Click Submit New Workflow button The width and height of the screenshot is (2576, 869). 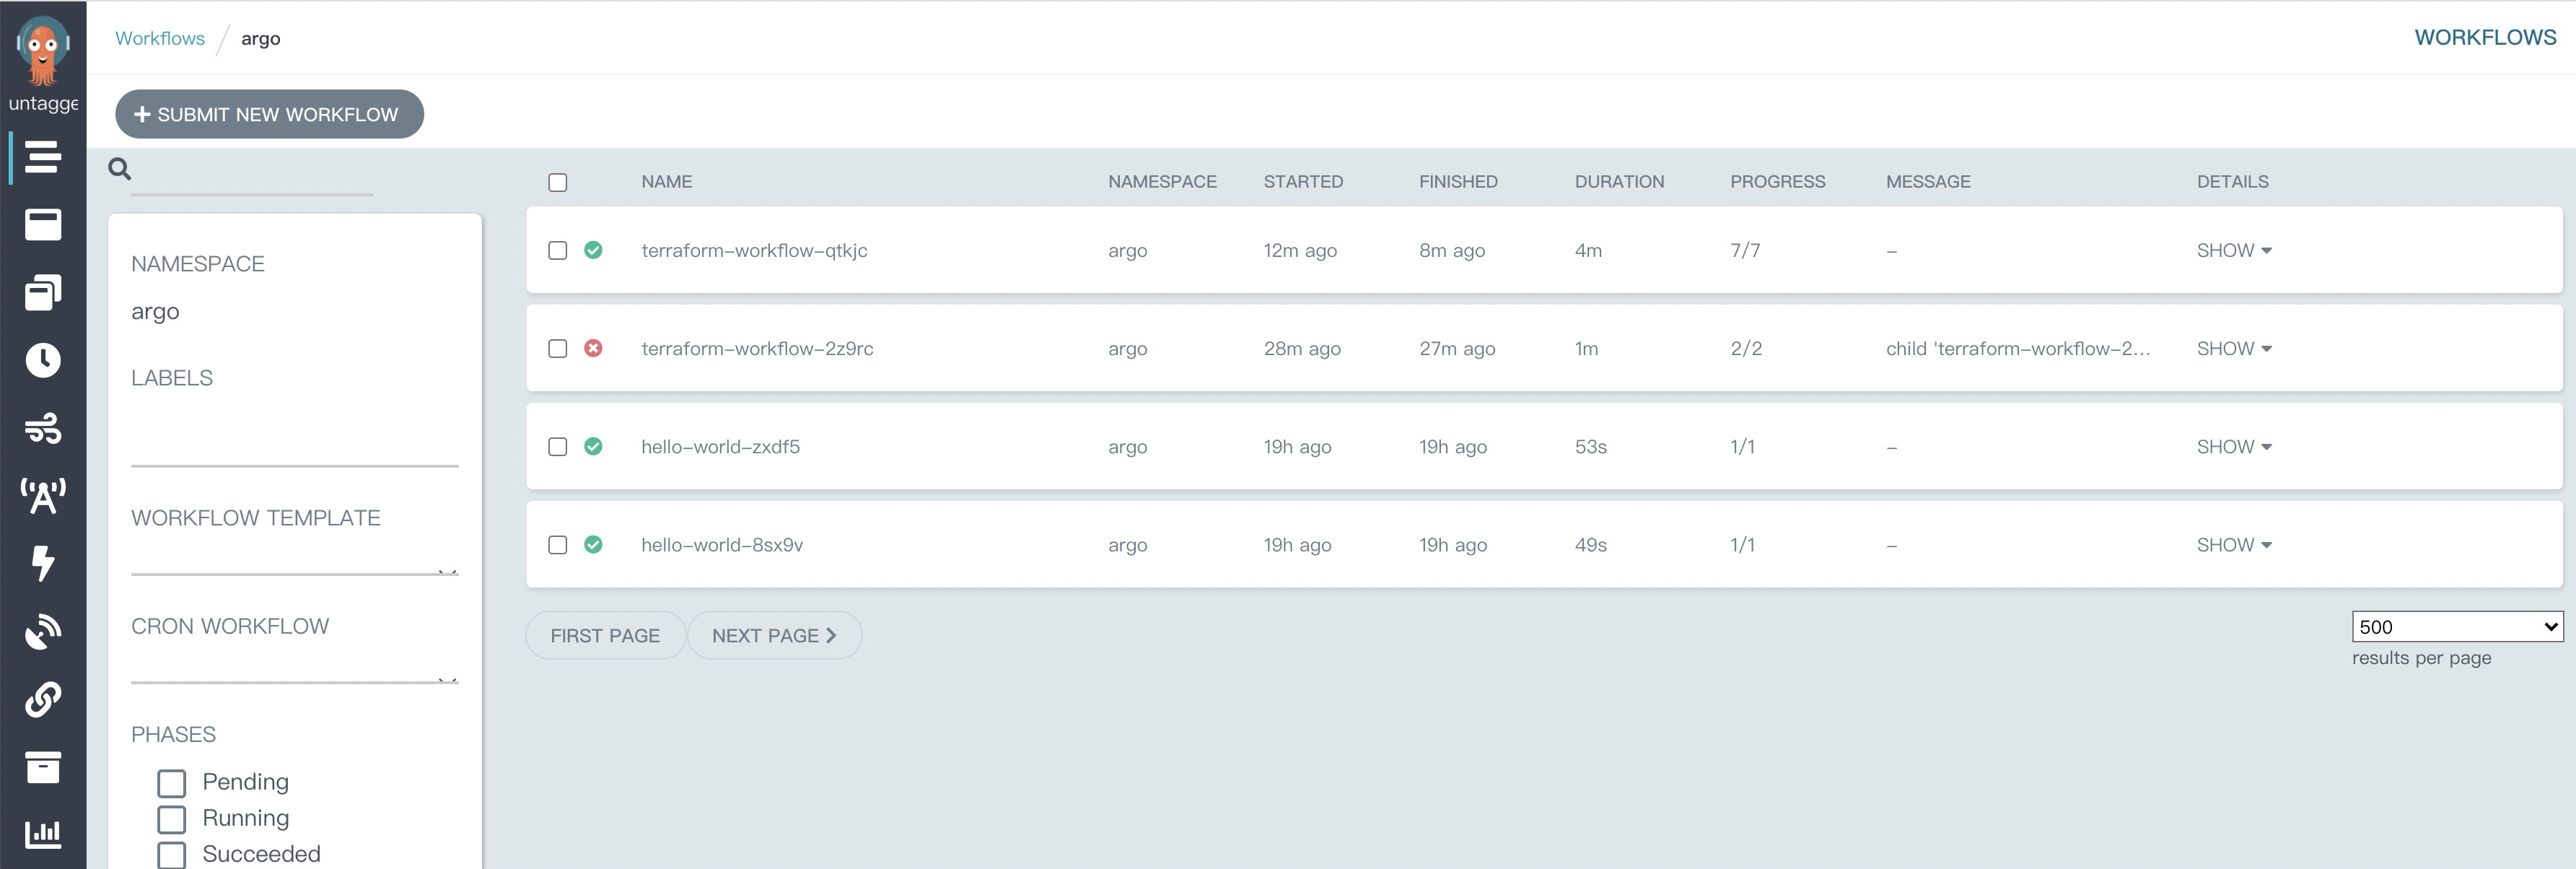pos(269,115)
